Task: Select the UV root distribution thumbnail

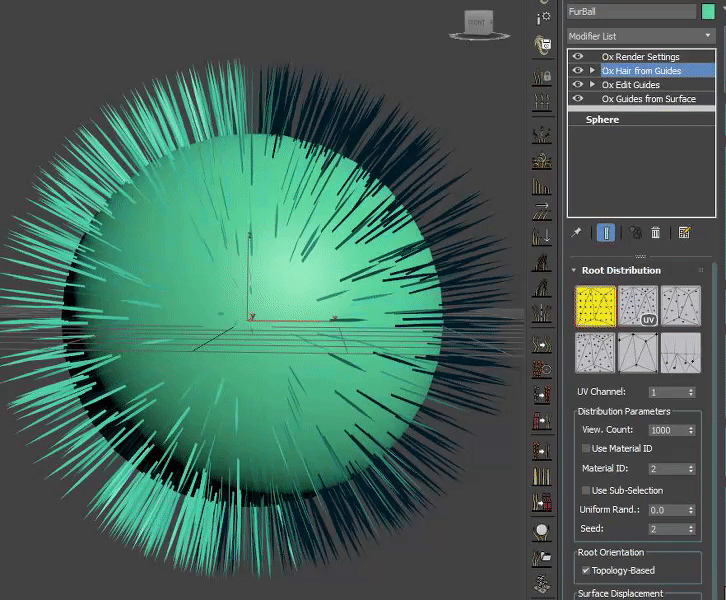Action: [x=638, y=306]
